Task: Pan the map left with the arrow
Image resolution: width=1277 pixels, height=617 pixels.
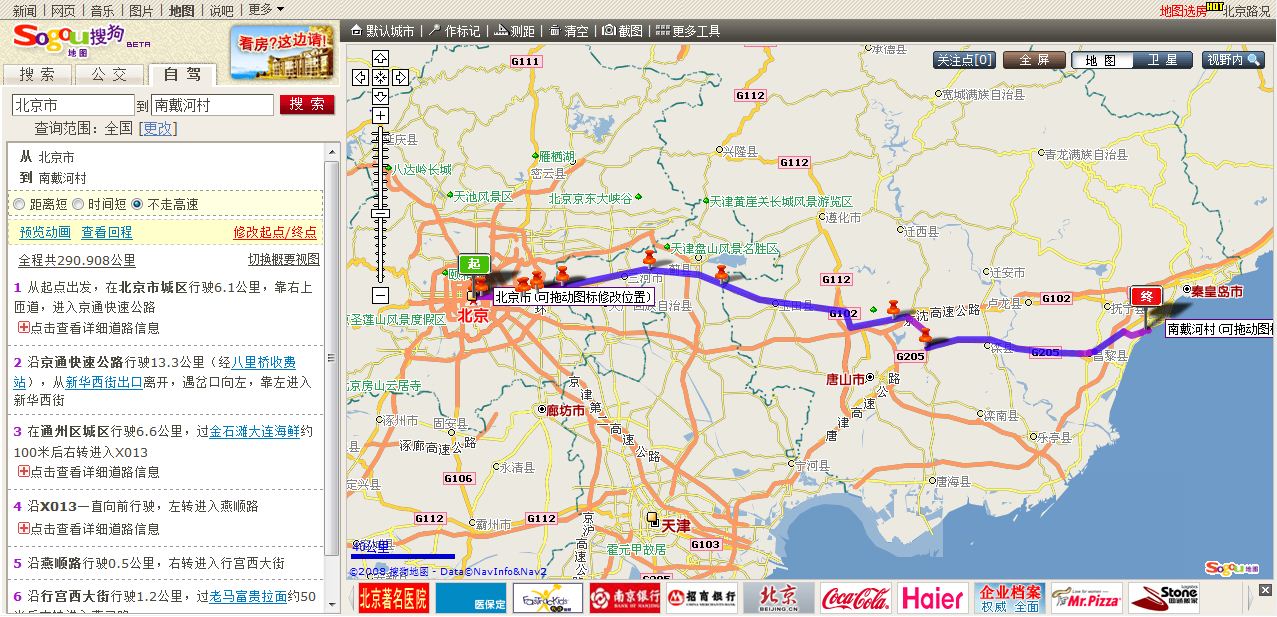Action: pyautogui.click(x=361, y=77)
